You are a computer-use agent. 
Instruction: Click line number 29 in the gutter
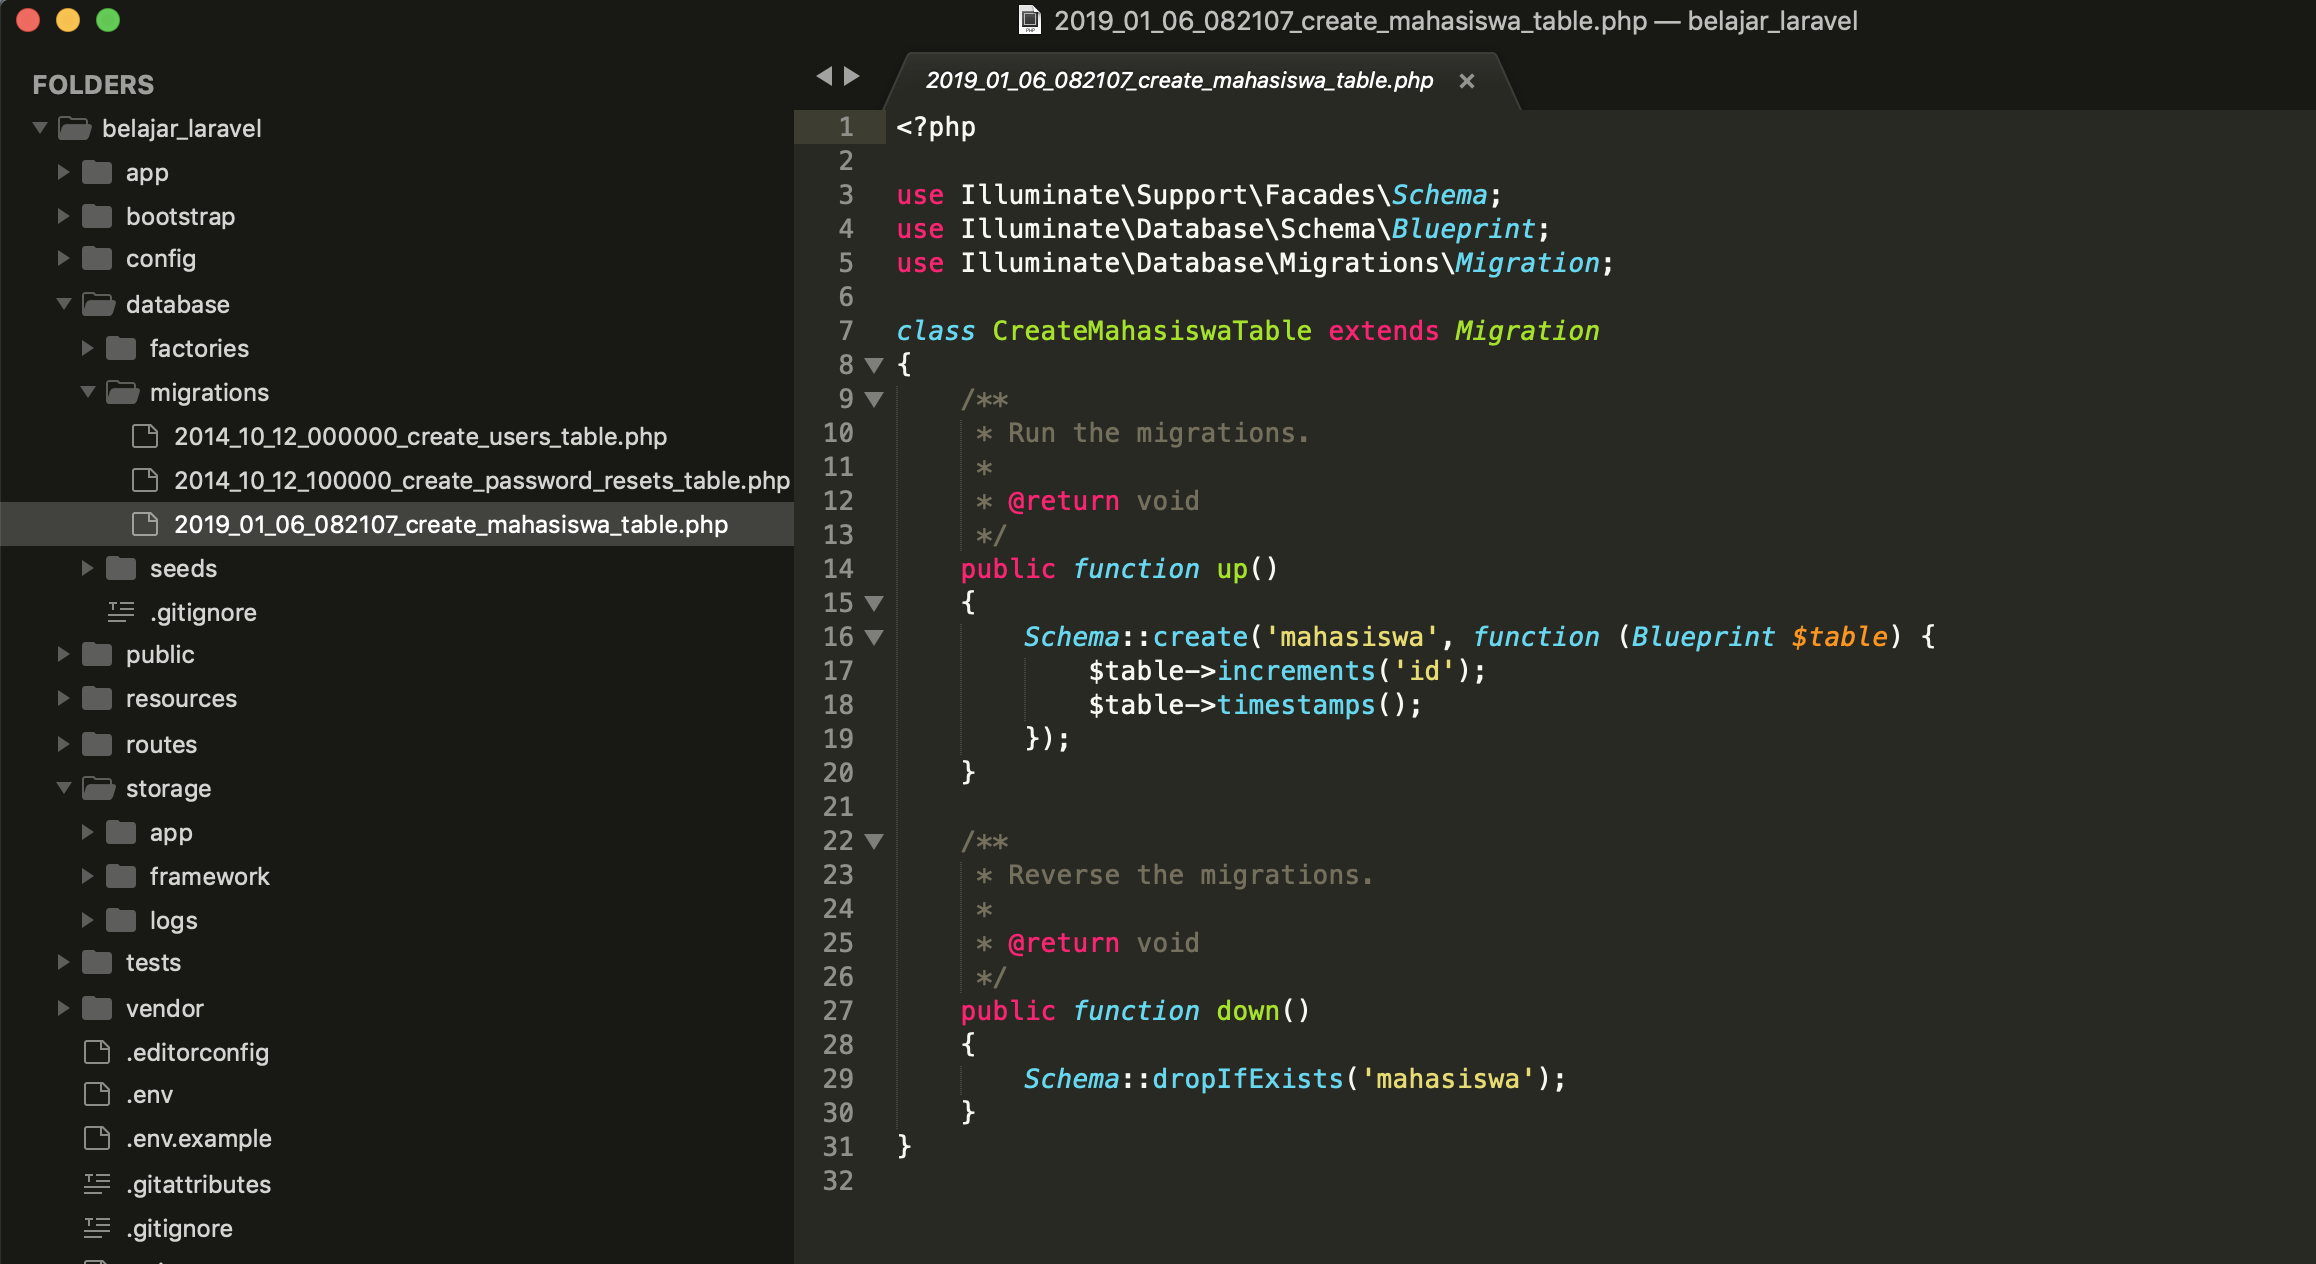click(x=838, y=1078)
